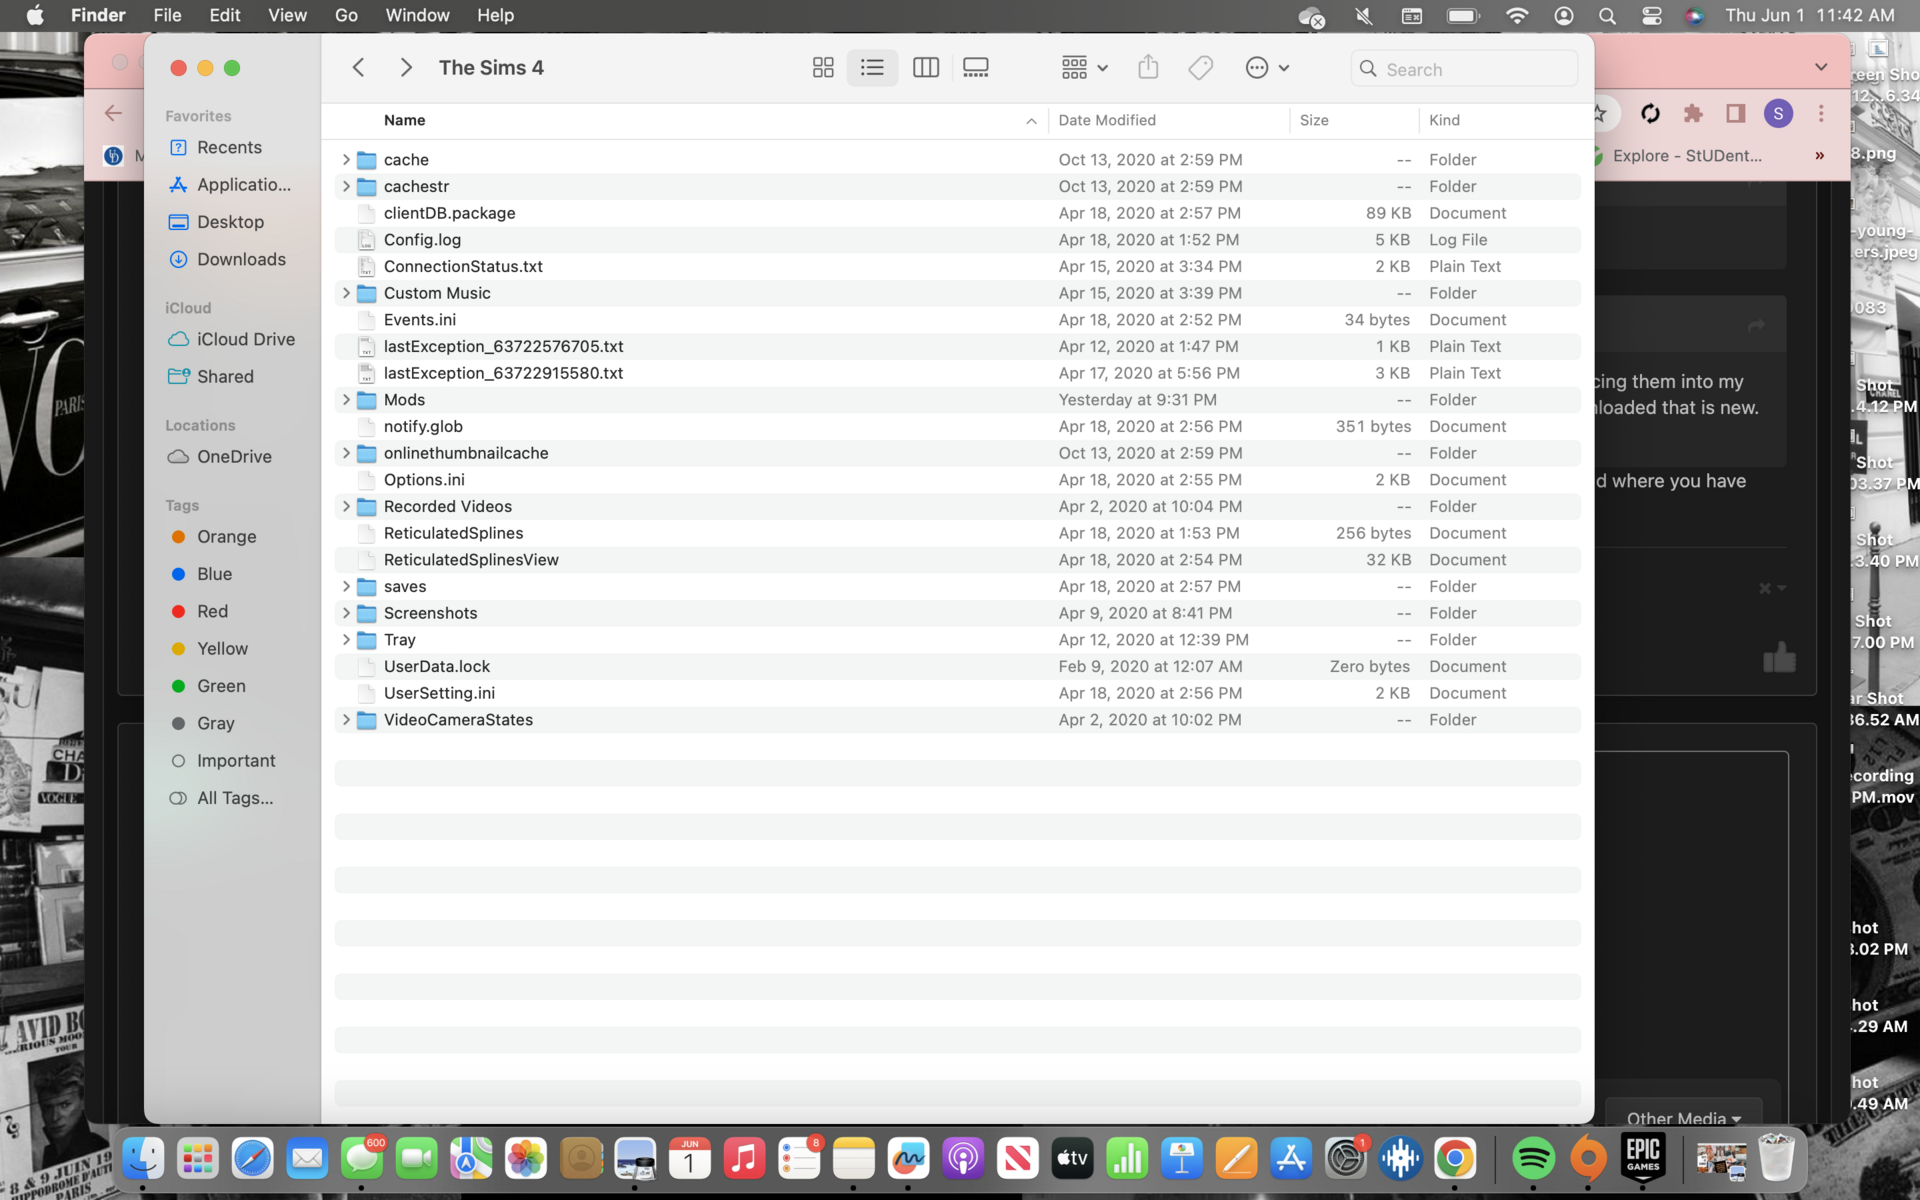Open the Group By dropdown in toolbar
Viewport: 1920px width, 1200px height.
point(1085,68)
